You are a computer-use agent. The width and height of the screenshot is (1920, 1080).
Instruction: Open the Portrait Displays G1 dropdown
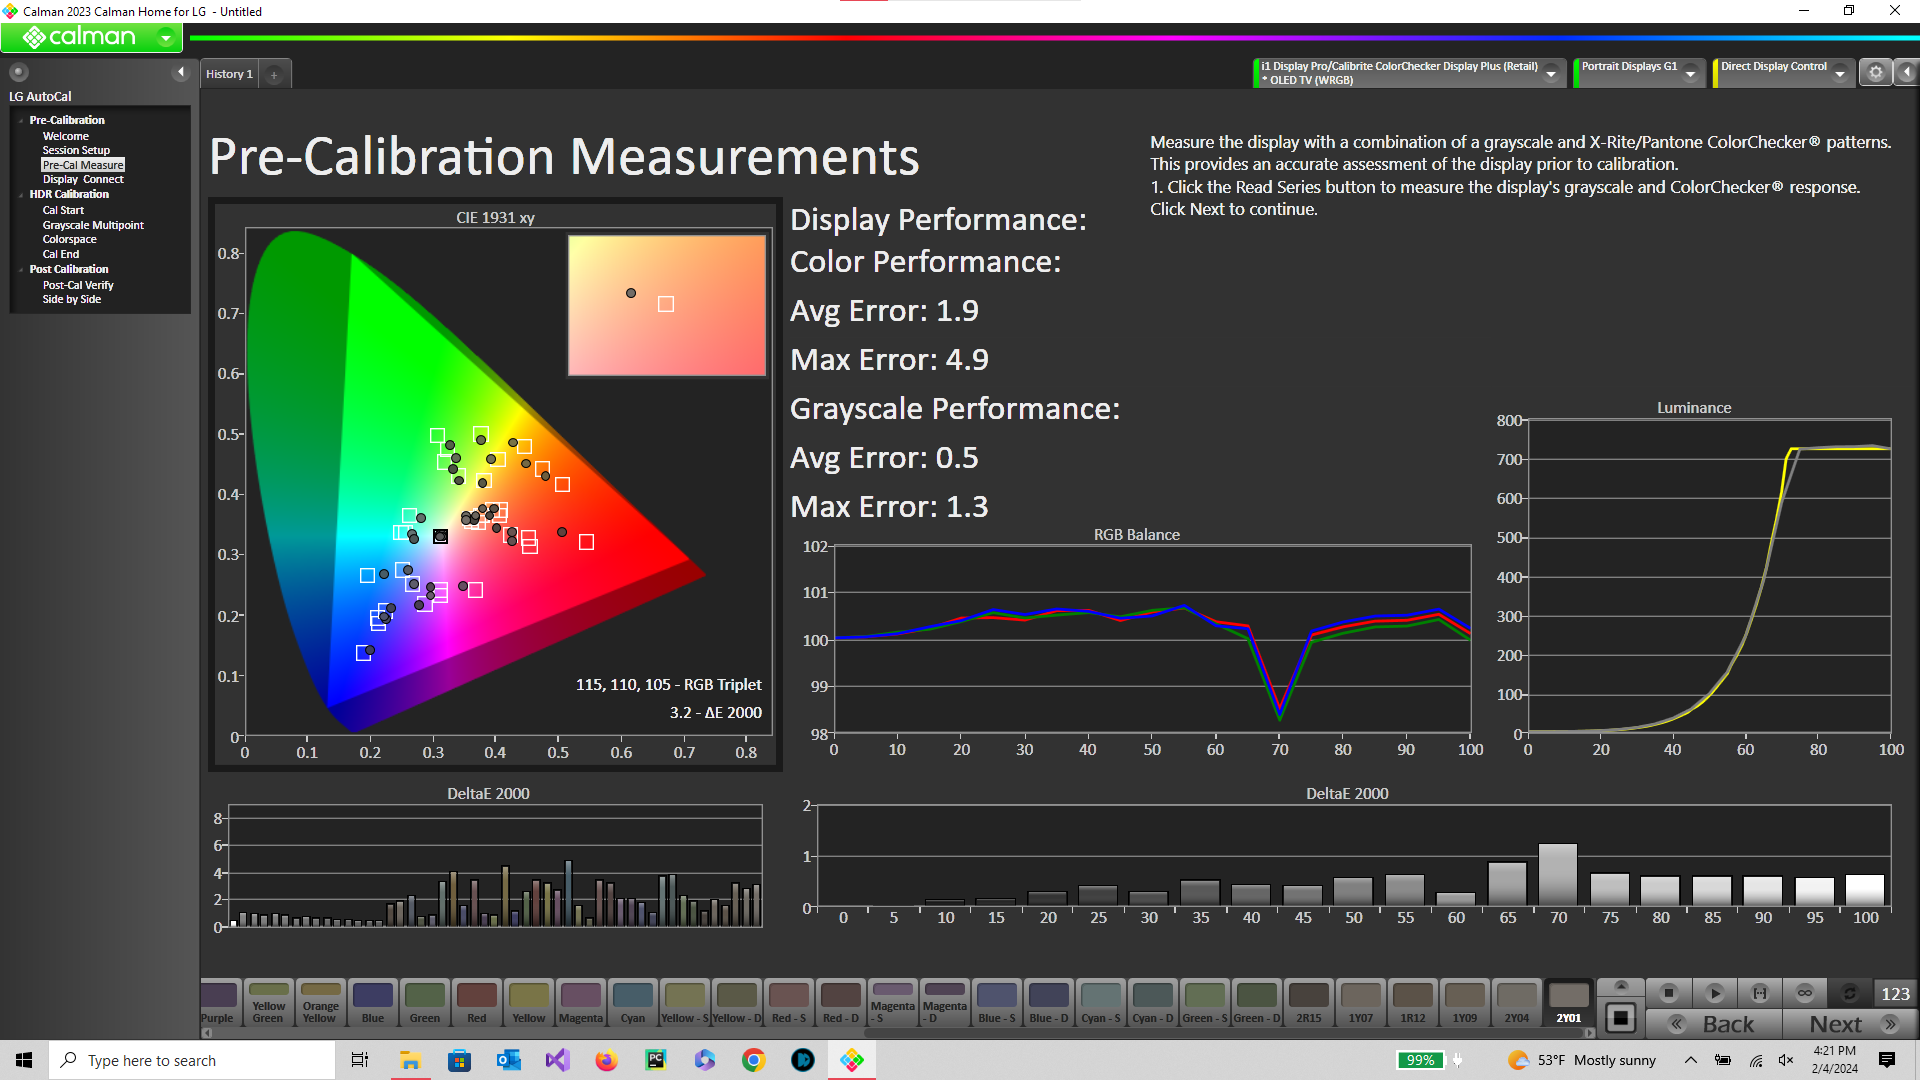[x=1690, y=73]
